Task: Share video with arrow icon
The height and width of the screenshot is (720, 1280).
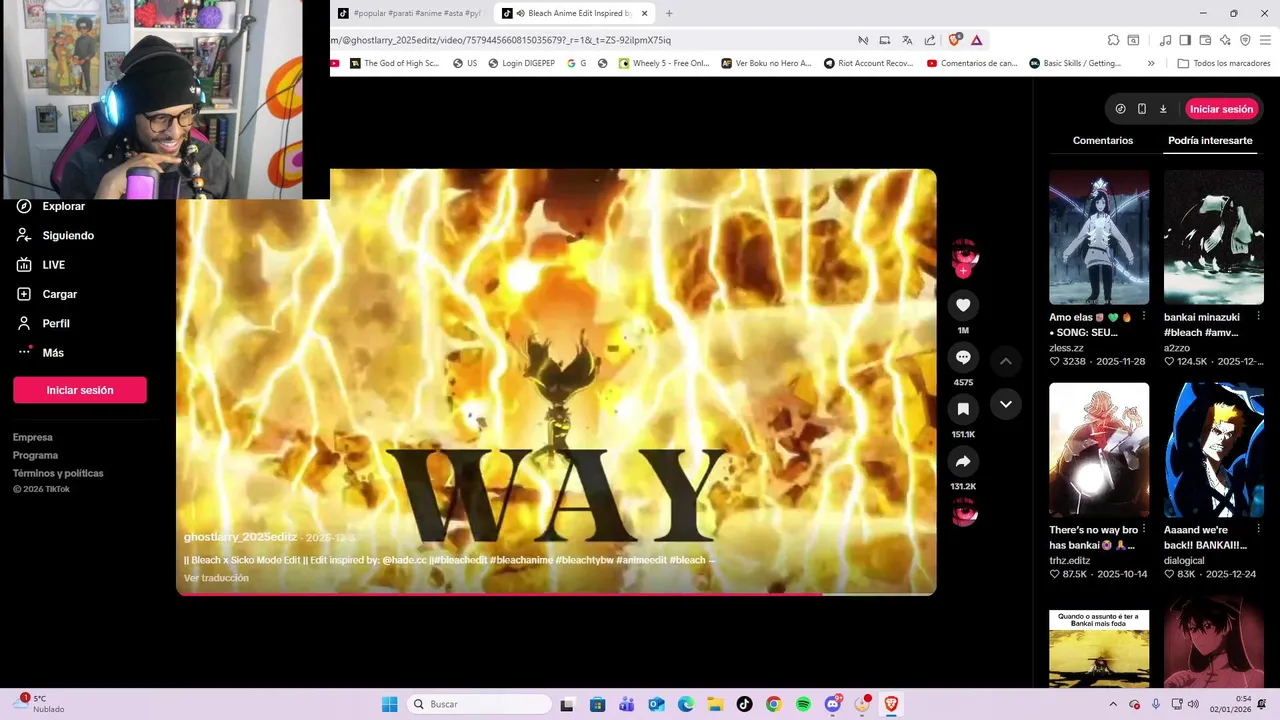Action: pyautogui.click(x=963, y=461)
